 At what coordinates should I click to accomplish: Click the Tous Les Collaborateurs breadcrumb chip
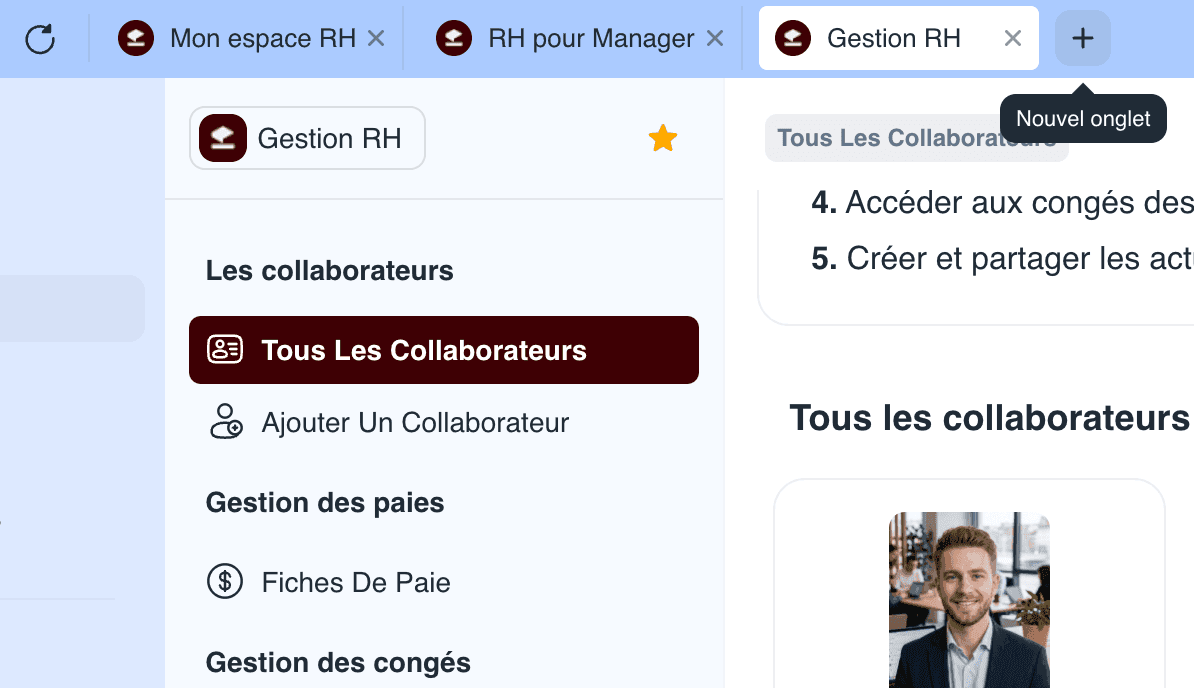click(x=916, y=138)
